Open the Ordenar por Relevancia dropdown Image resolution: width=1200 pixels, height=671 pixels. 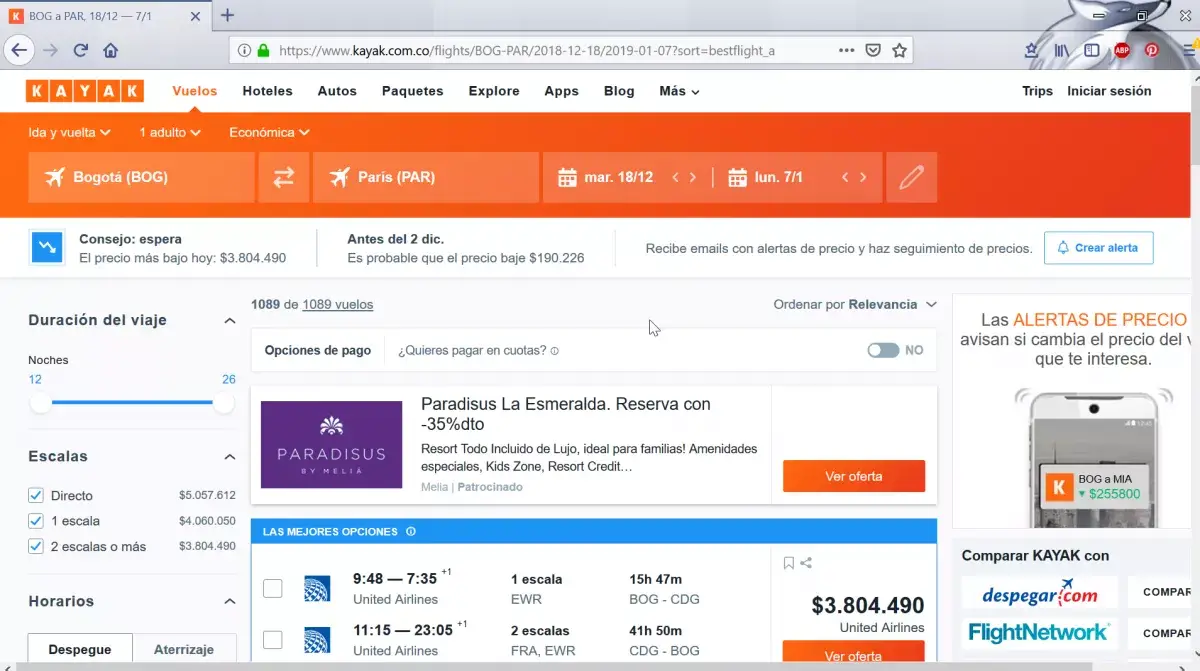[x=855, y=304]
